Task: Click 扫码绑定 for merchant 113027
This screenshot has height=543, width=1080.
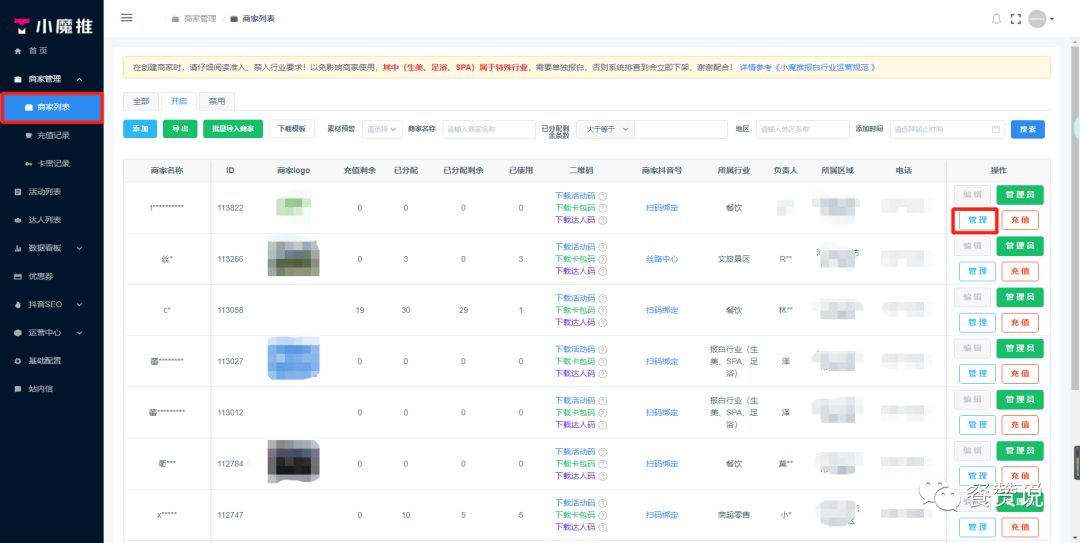Action: coord(662,361)
